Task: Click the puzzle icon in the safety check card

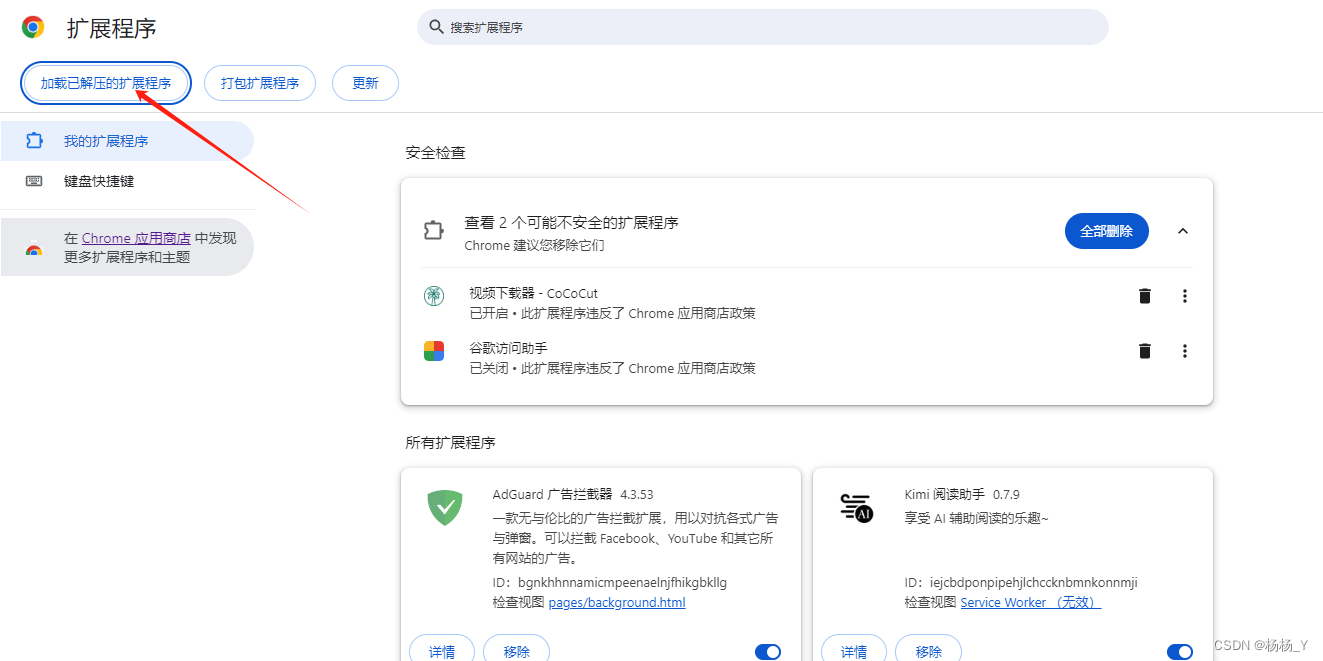Action: pyautogui.click(x=433, y=231)
